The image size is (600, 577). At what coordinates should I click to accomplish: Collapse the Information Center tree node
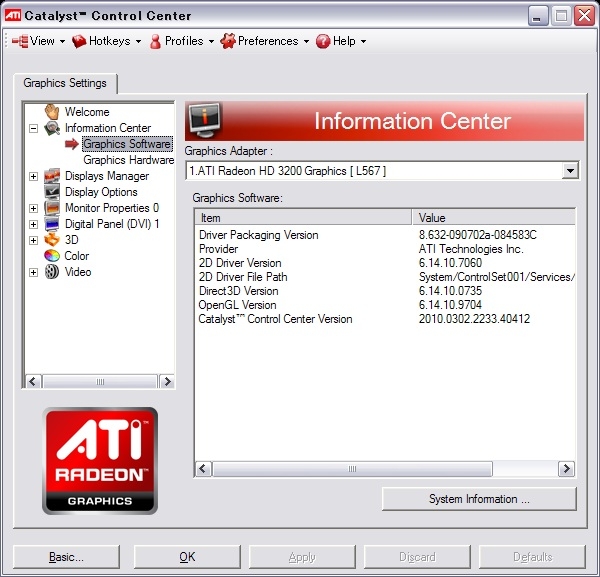[34, 128]
